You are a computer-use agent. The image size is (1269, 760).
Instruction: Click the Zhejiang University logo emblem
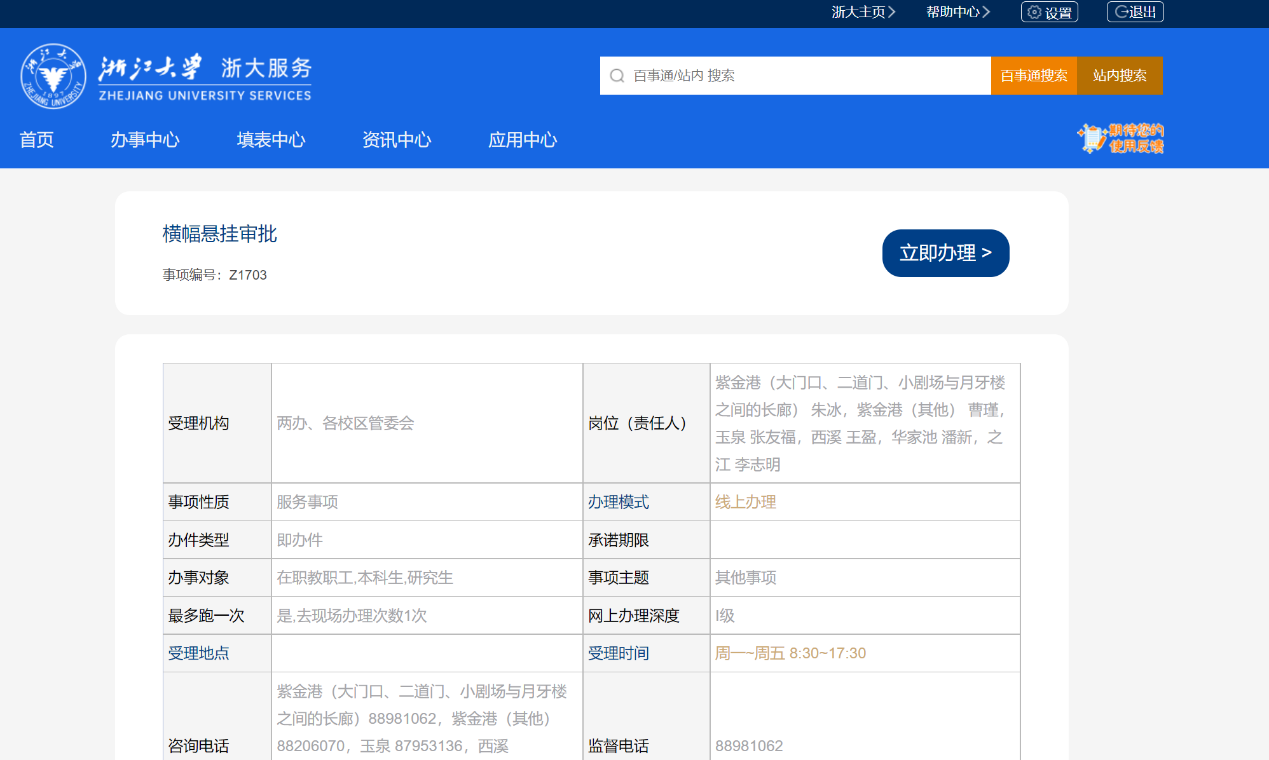point(53,76)
